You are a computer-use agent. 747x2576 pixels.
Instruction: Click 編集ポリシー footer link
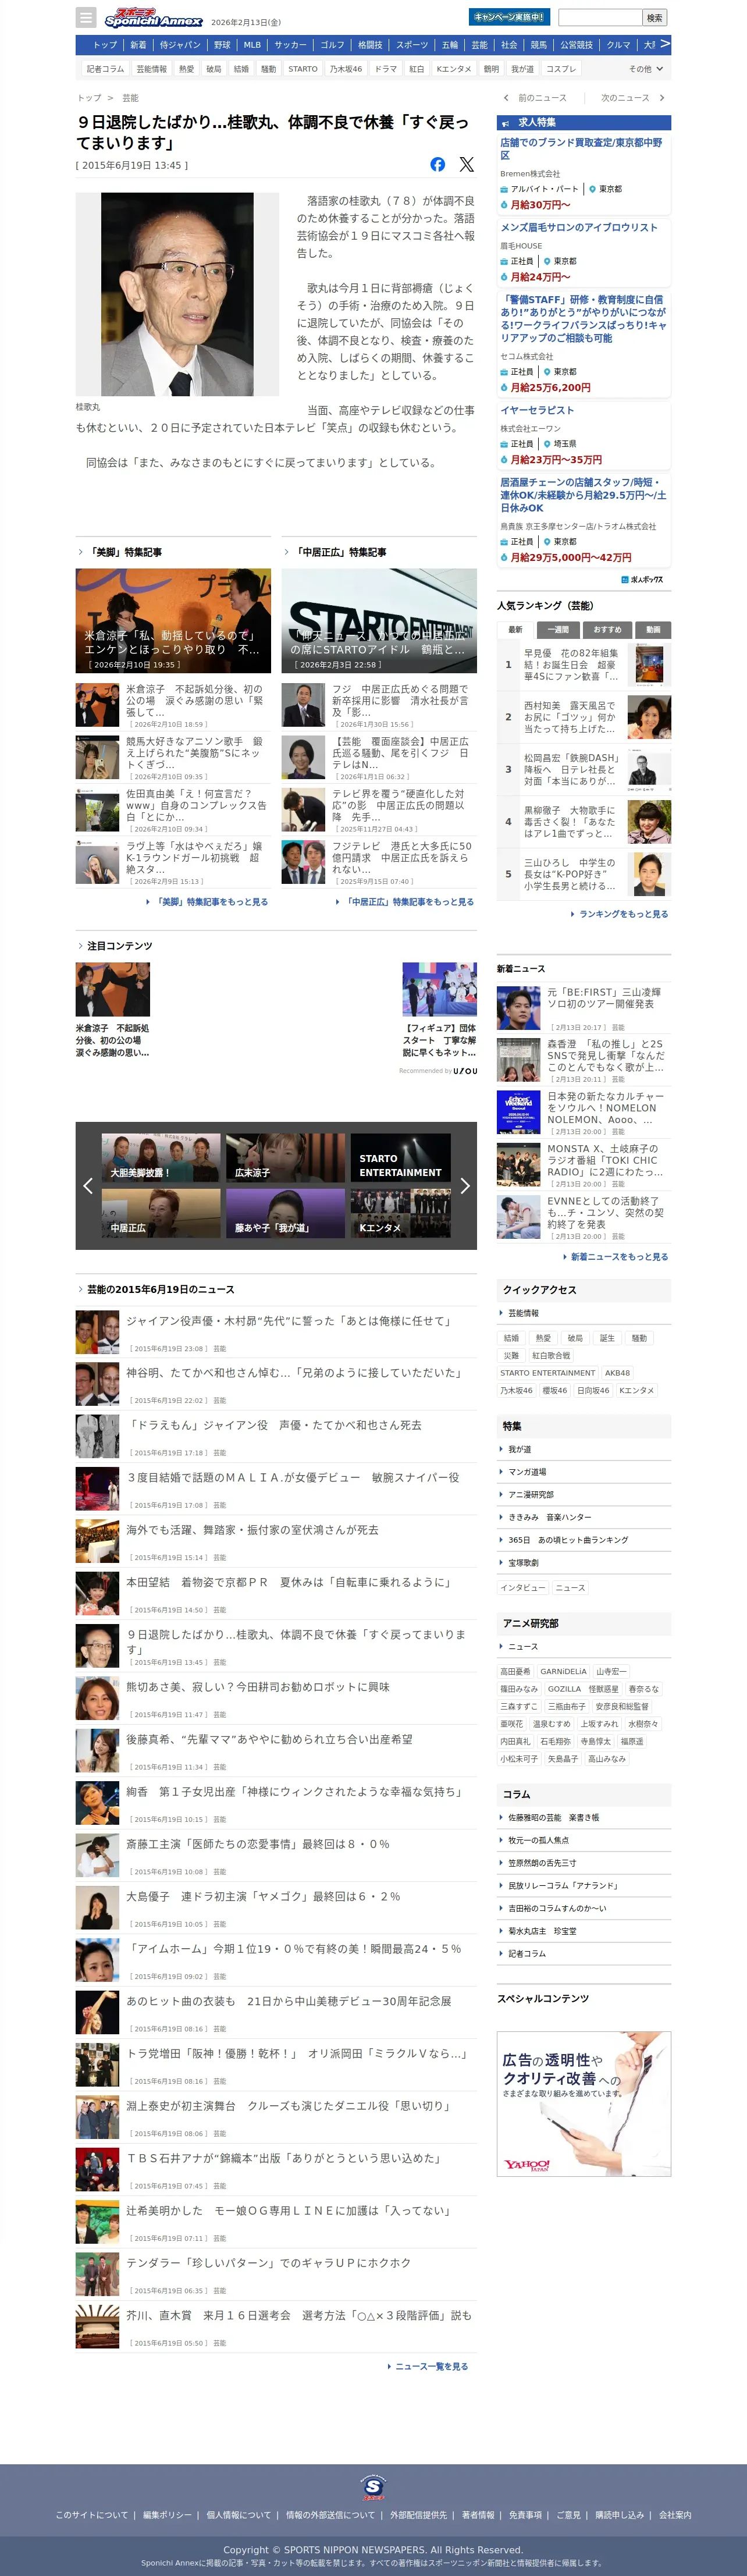point(167,2515)
